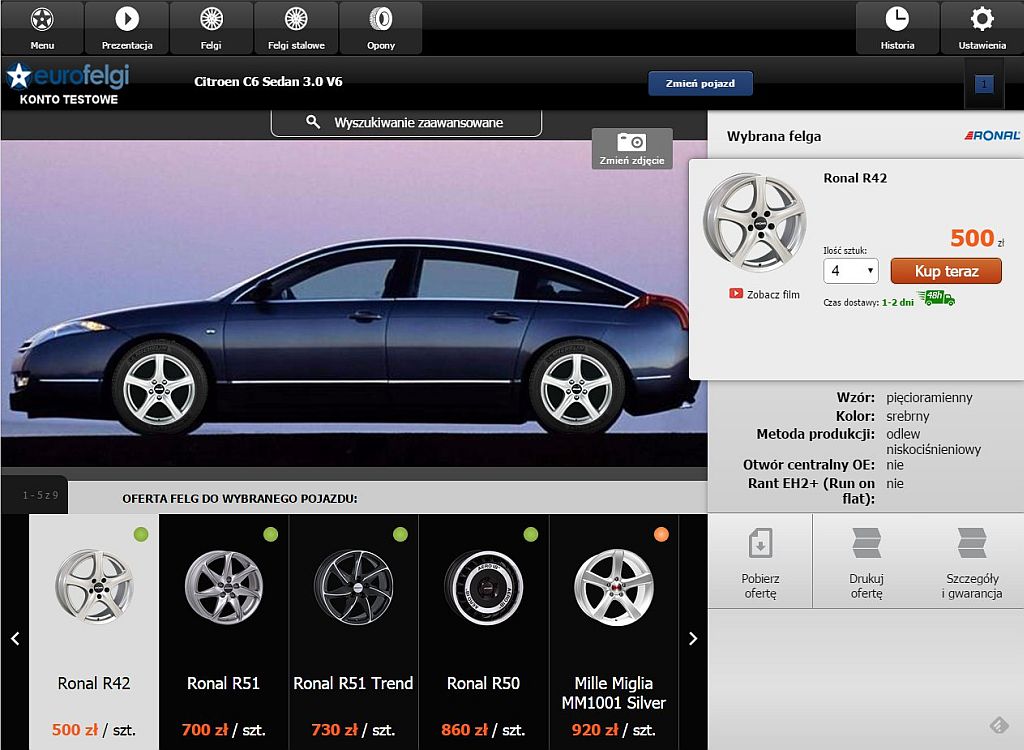This screenshot has height=750, width=1024.
Task: Select the Ronal R51 Trend wheel thumbnail
Action: coord(353,586)
